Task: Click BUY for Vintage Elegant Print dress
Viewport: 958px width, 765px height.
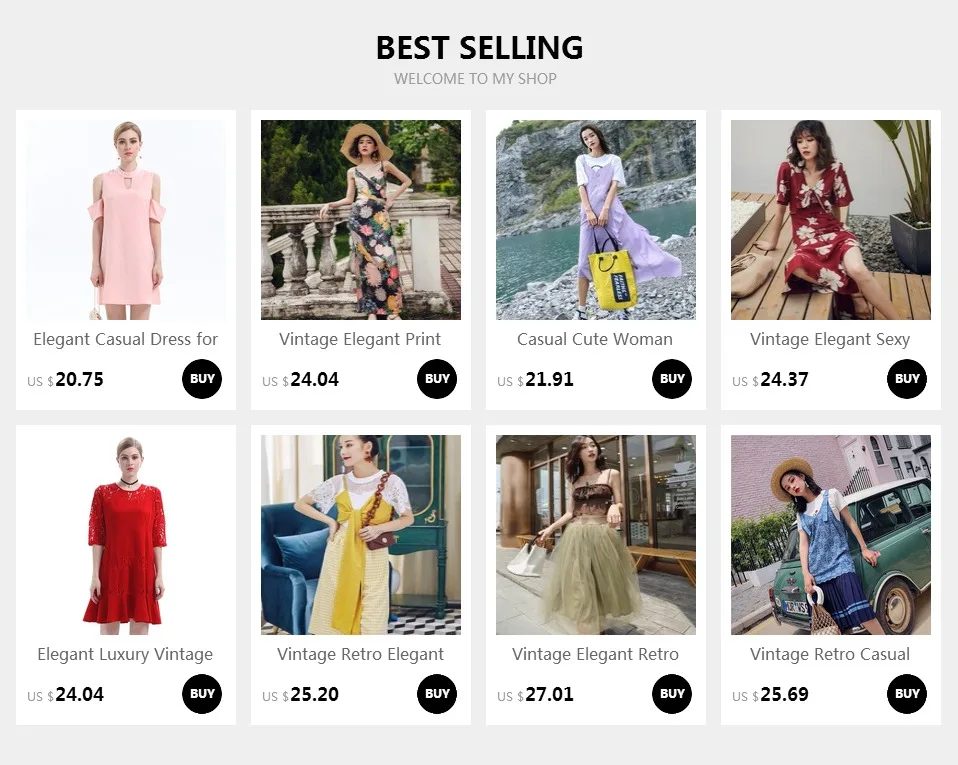Action: (437, 379)
